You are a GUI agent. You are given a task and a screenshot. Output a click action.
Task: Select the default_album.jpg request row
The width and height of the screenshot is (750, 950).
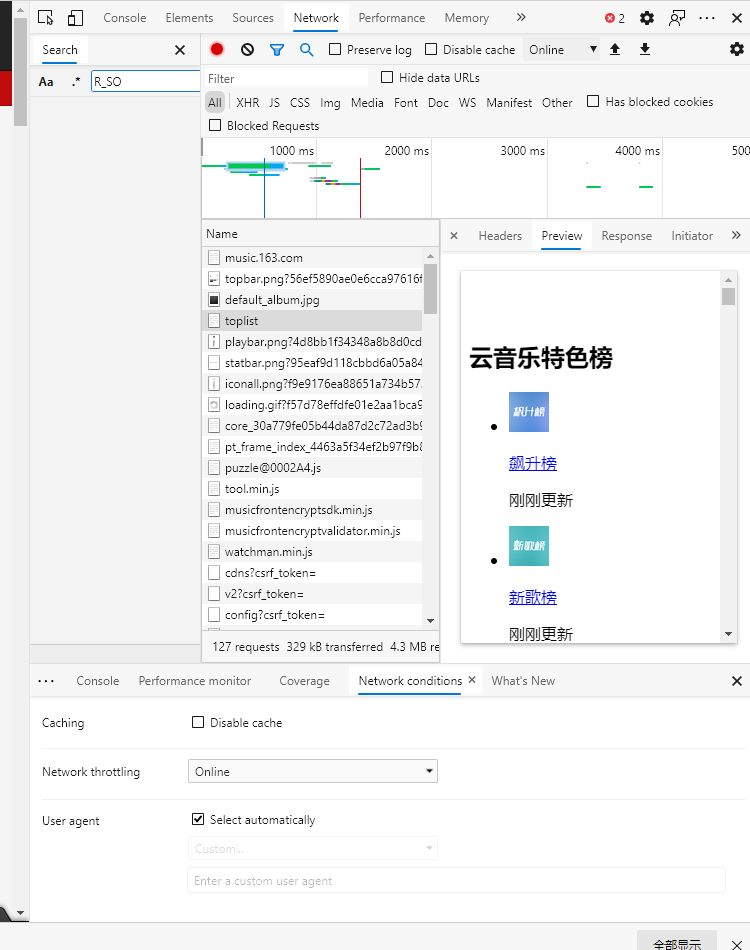(x=313, y=299)
